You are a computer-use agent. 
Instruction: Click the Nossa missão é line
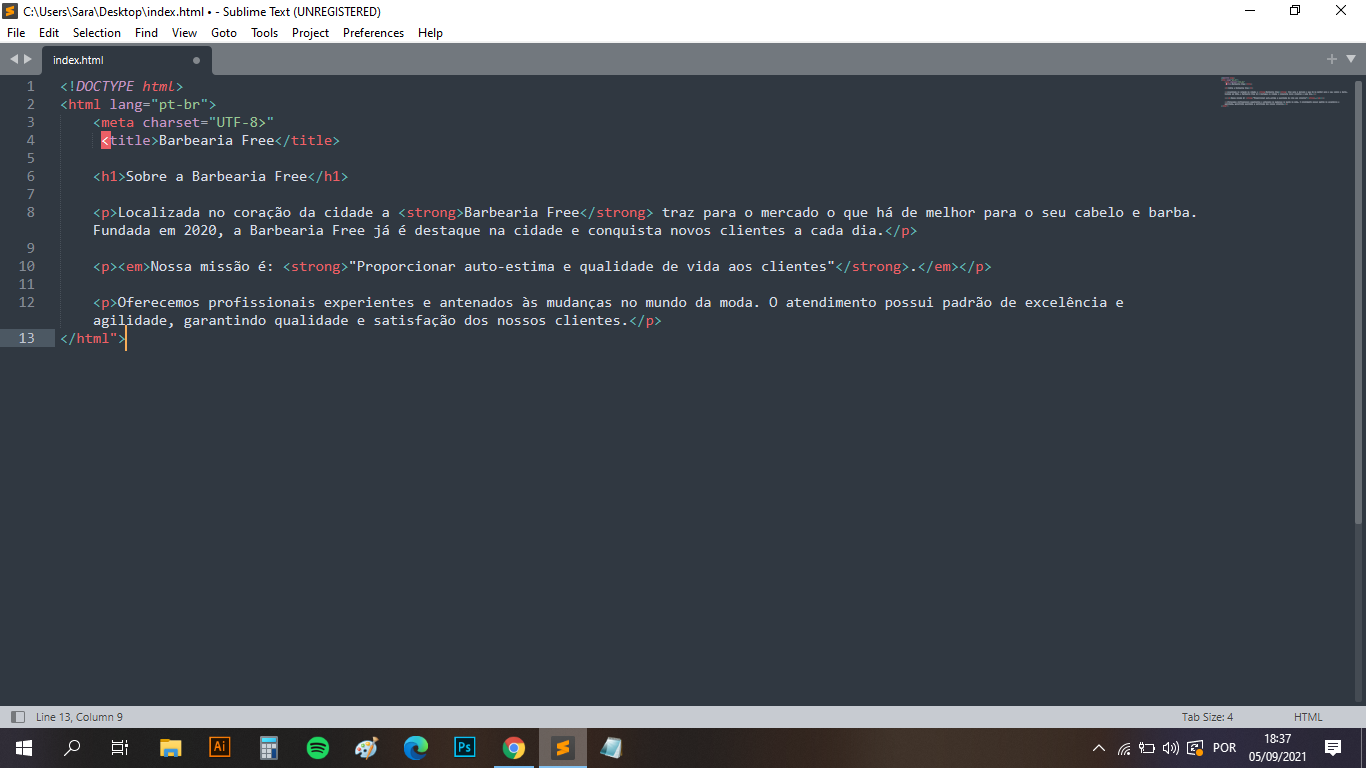pyautogui.click(x=542, y=266)
